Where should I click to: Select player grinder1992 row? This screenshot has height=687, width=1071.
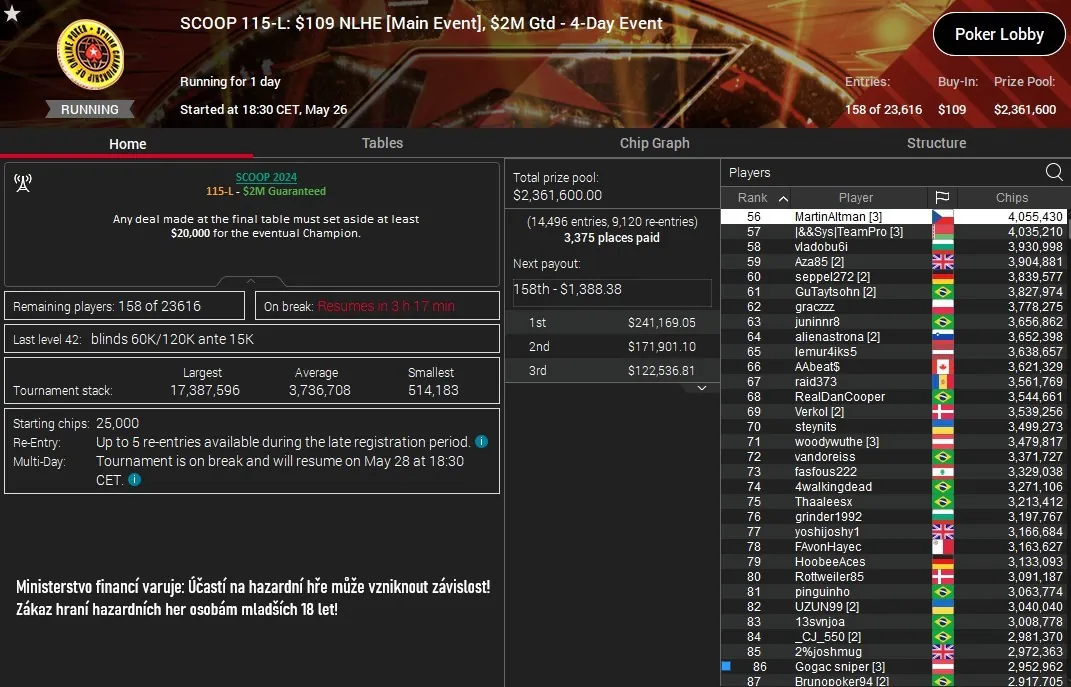pyautogui.click(x=893, y=517)
